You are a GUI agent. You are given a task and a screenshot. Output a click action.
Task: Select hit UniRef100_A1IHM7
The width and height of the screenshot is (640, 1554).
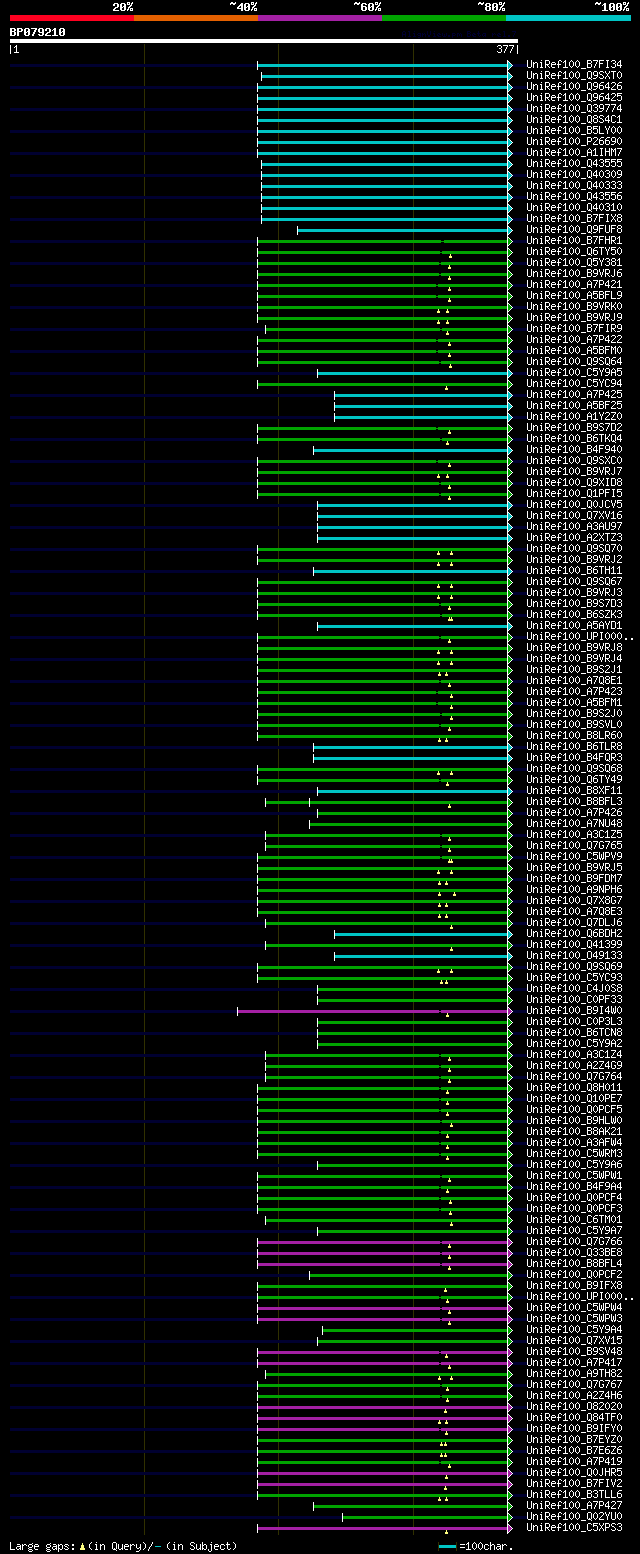point(574,153)
